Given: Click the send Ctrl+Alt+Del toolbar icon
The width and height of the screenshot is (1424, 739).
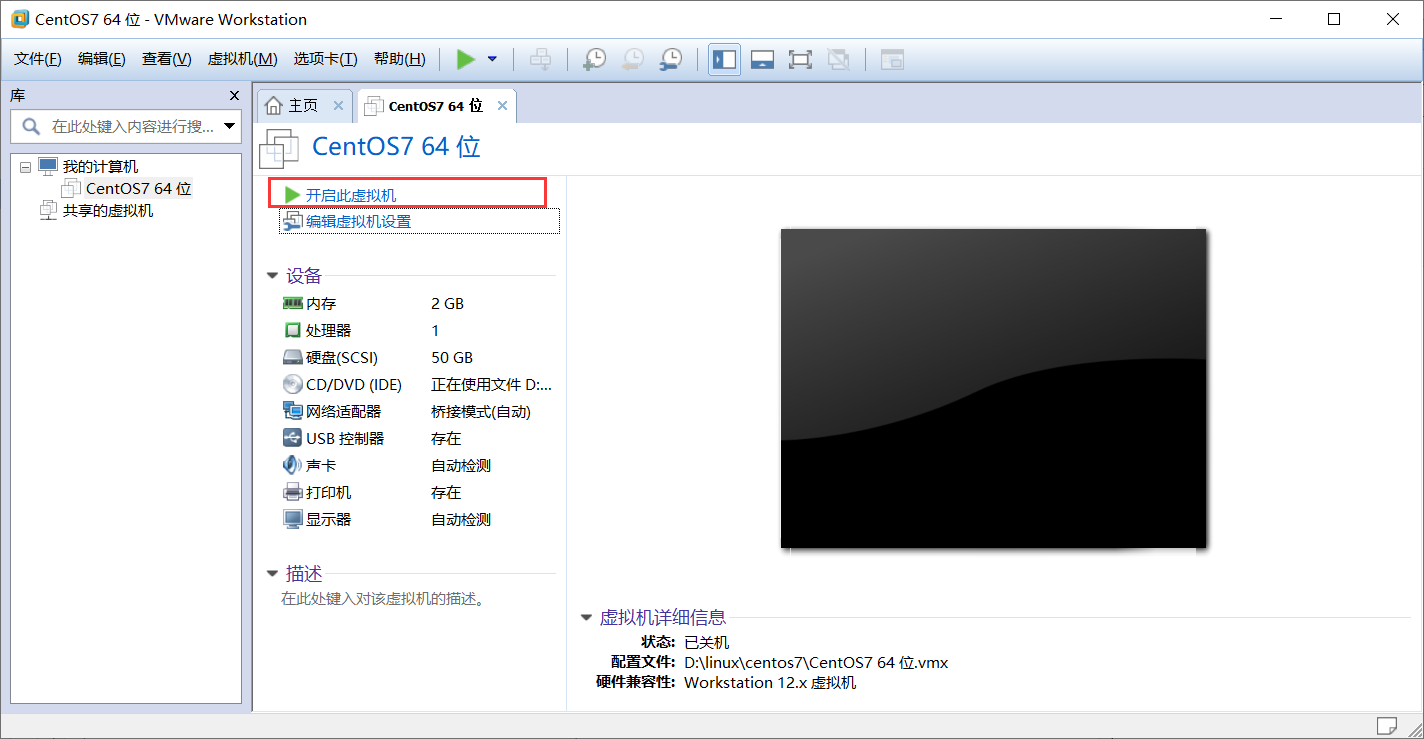Looking at the screenshot, I should 540,59.
